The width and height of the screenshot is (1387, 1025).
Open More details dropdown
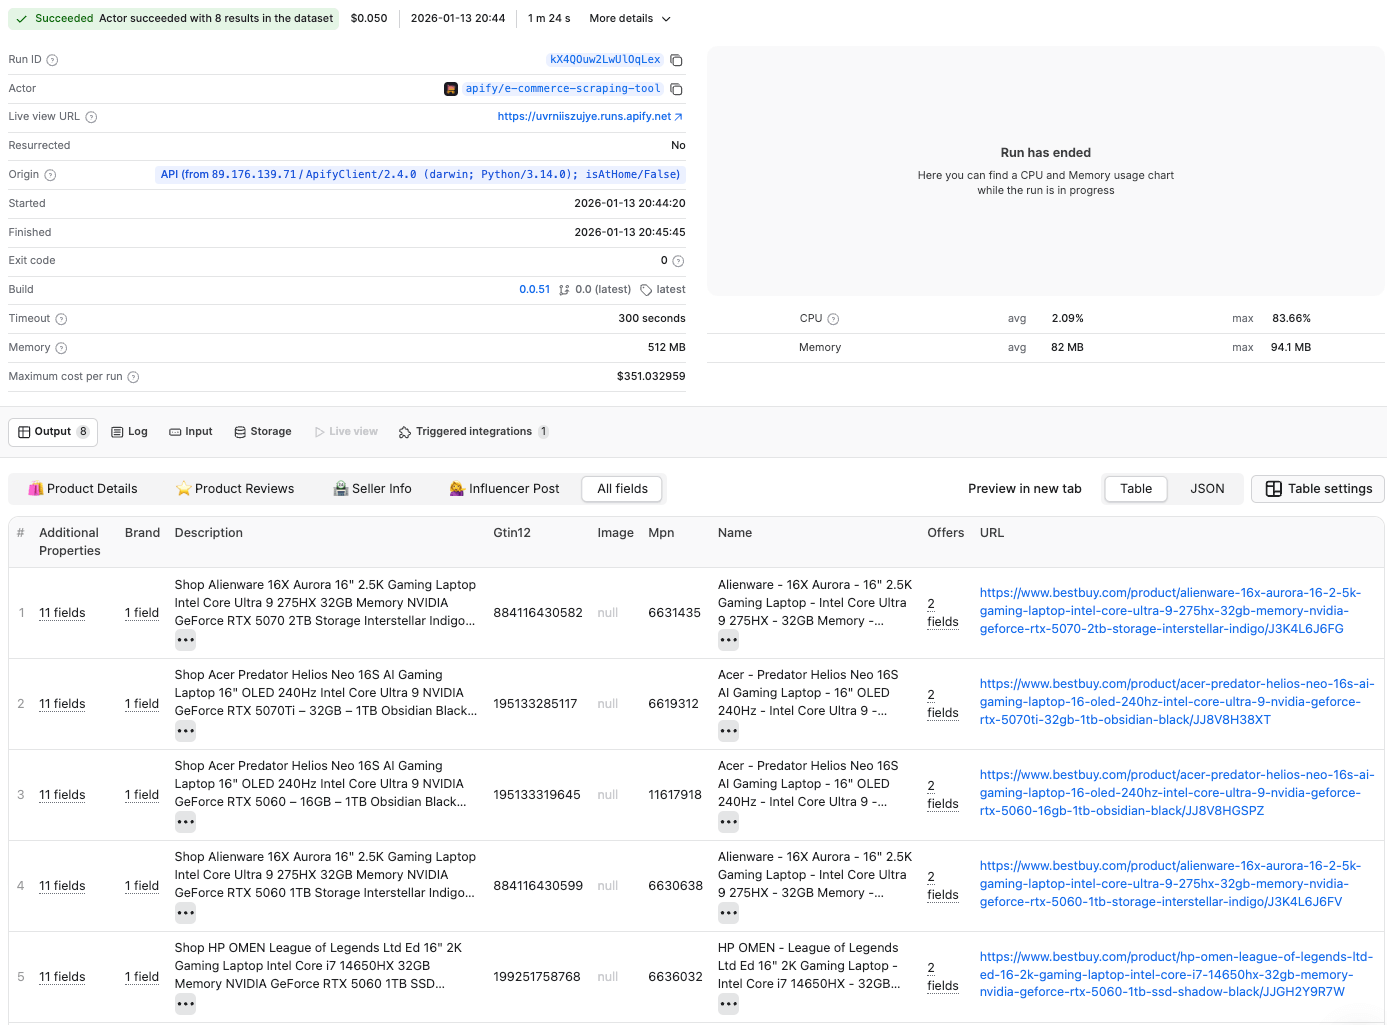630,18
